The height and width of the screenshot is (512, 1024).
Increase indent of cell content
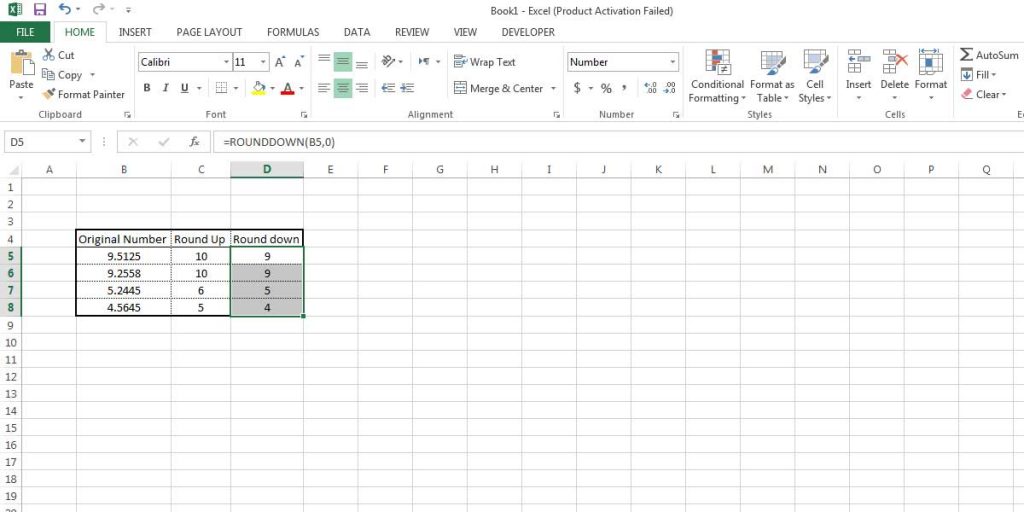point(408,88)
